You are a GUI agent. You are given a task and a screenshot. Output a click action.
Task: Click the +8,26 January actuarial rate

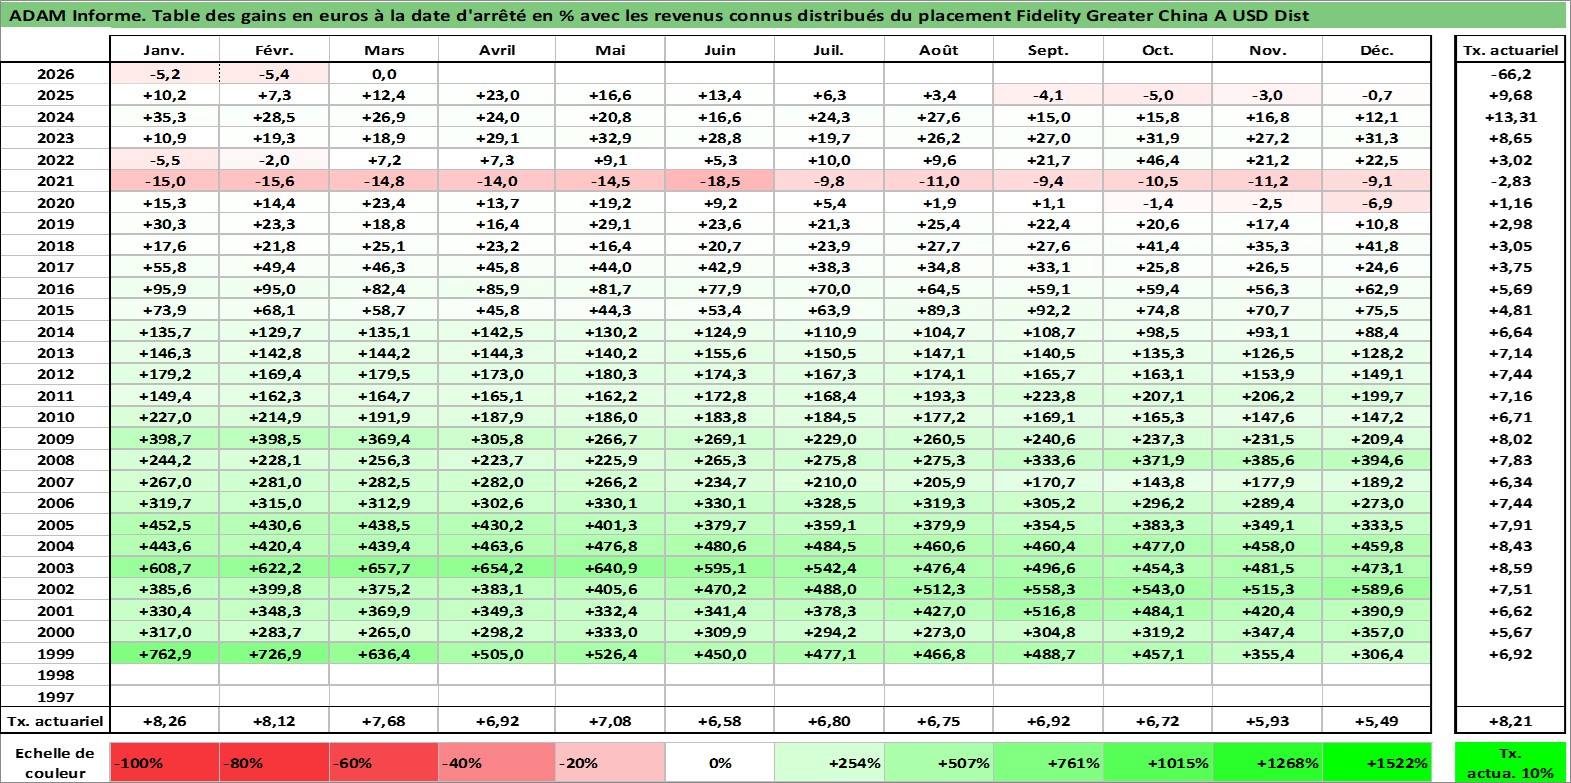click(164, 721)
